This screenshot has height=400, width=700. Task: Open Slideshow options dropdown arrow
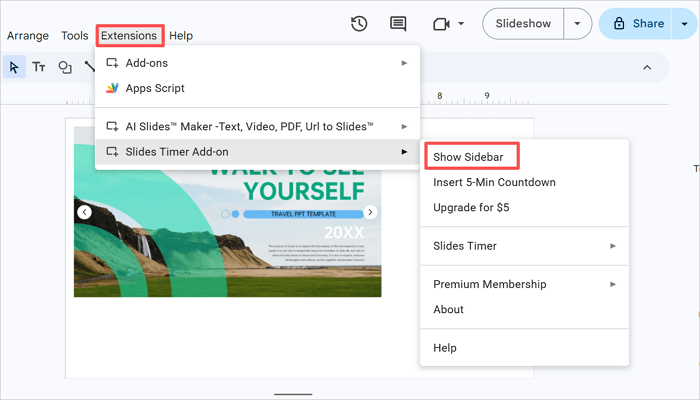click(x=577, y=24)
